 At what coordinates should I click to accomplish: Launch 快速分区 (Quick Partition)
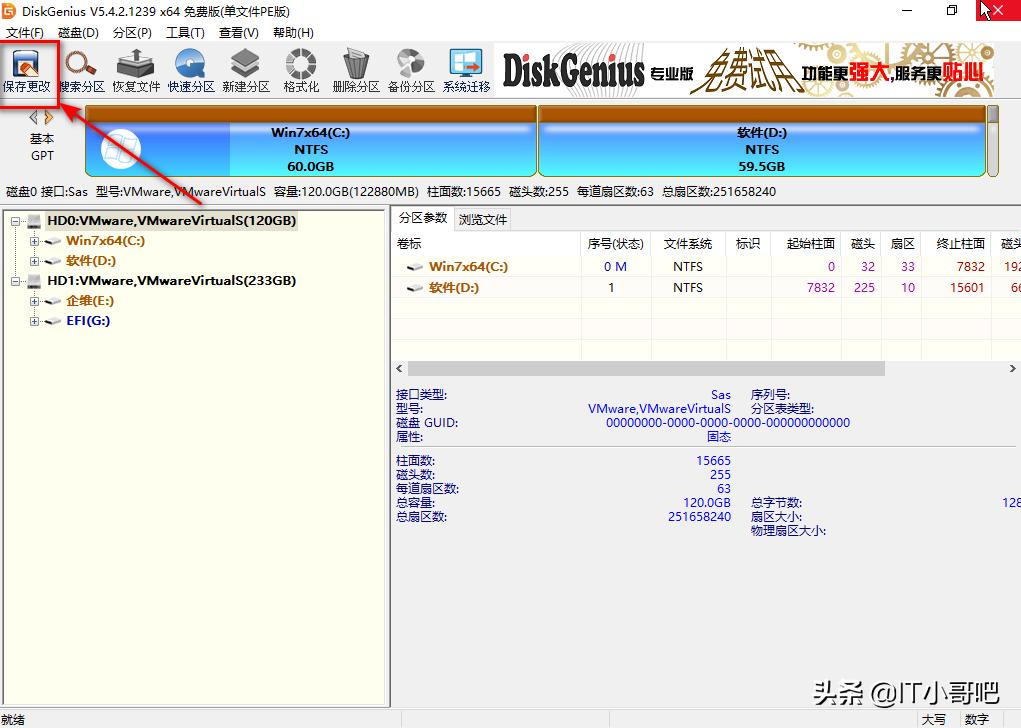tap(190, 69)
